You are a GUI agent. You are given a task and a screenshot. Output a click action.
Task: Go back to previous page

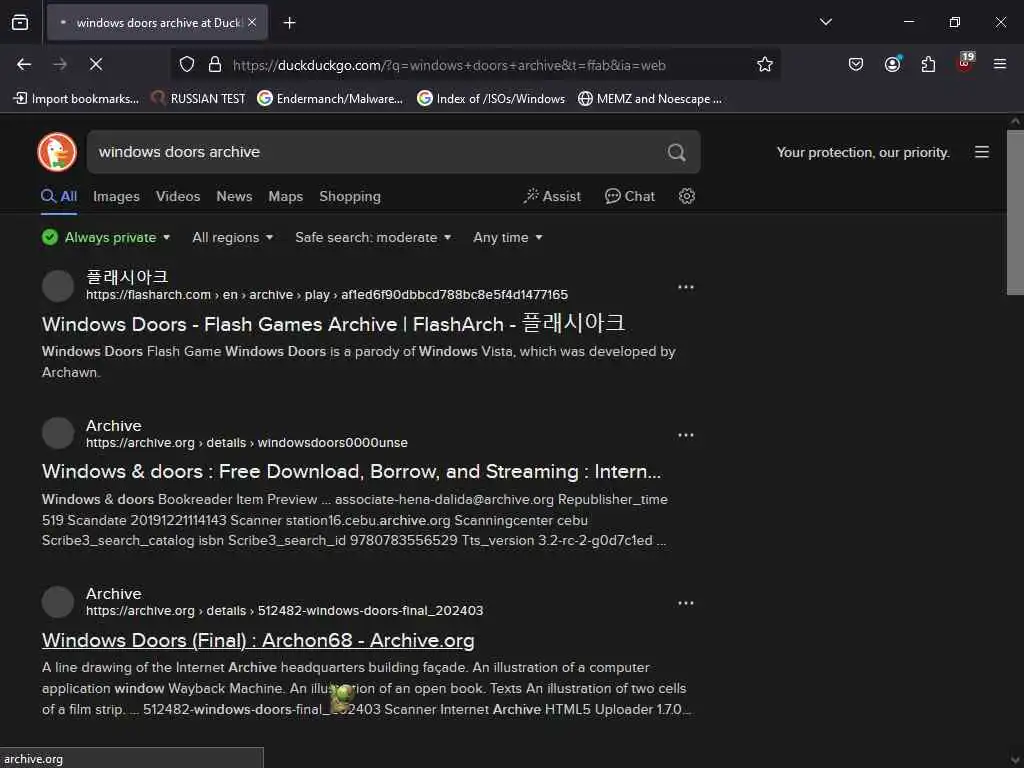[24, 64]
